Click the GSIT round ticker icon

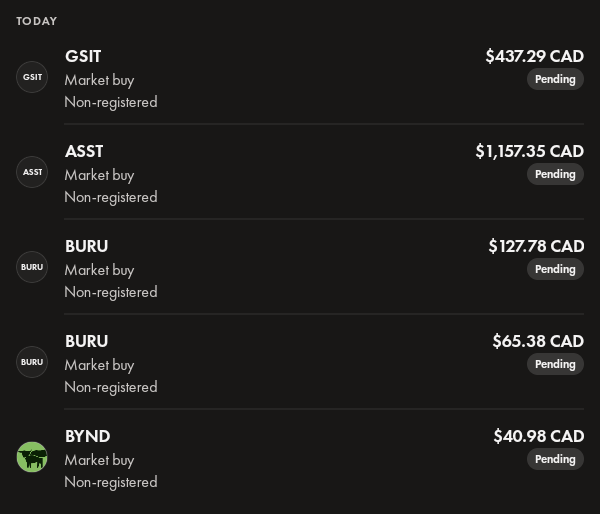point(32,77)
